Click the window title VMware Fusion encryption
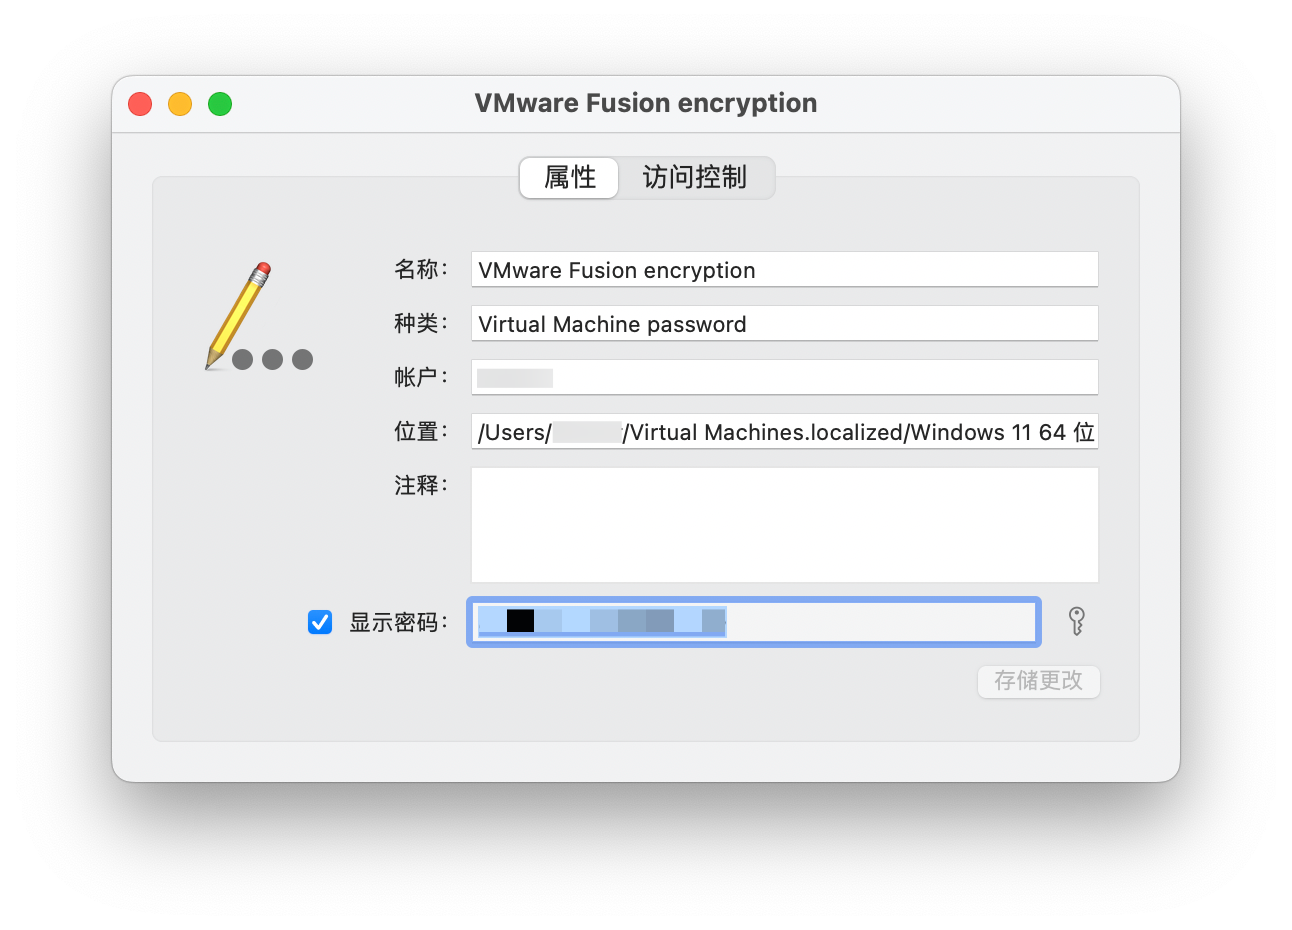The width and height of the screenshot is (1292, 930). (645, 104)
